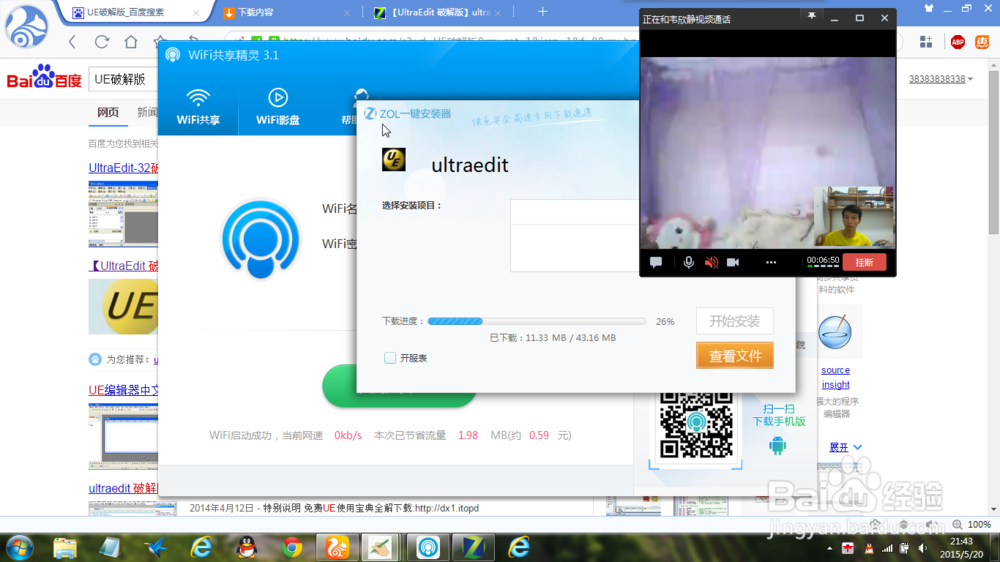Click the Baidu logo
1000x562 pixels.
pyautogui.click(x=44, y=77)
